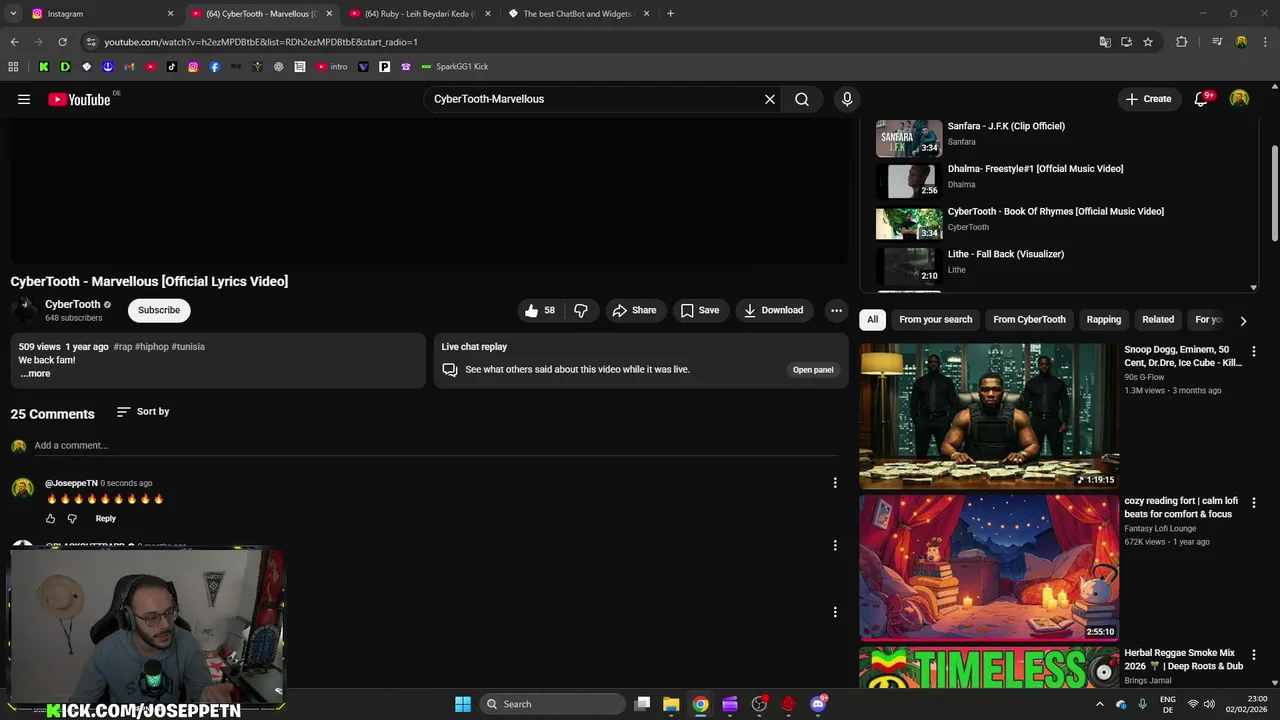Viewport: 1280px width, 720px height.
Task: Open TikTok bookmark in bookmarks bar
Action: [x=172, y=67]
